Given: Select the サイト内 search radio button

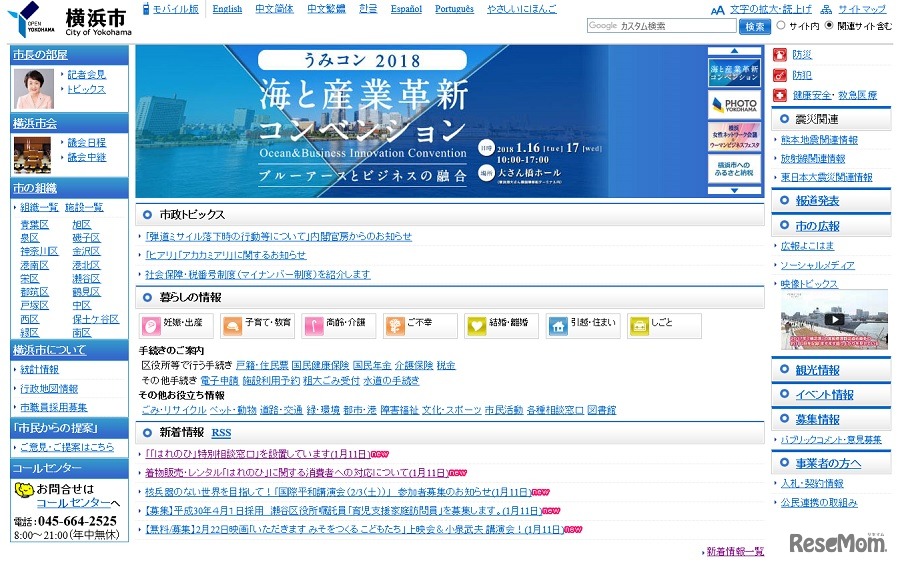Looking at the screenshot, I should click(x=781, y=25).
